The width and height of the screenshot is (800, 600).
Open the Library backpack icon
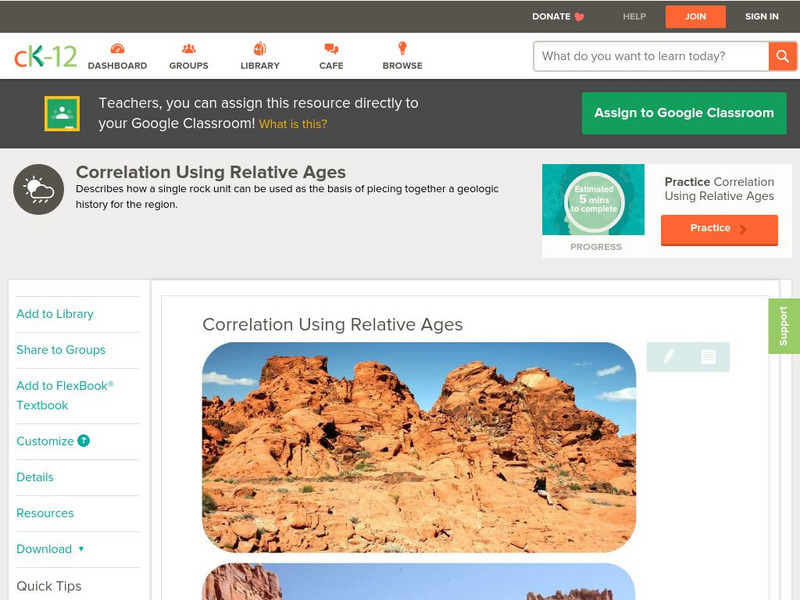(260, 48)
